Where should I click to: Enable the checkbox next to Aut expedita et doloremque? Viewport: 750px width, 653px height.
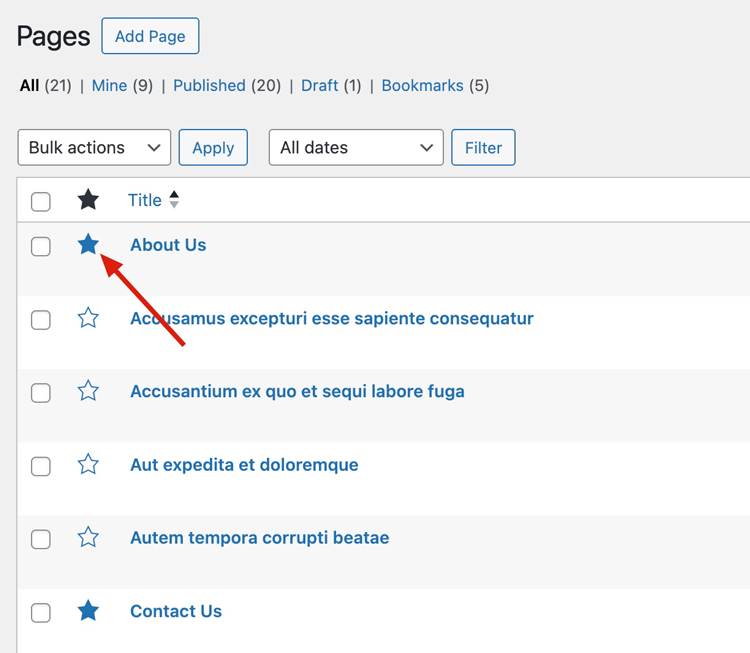click(41, 466)
